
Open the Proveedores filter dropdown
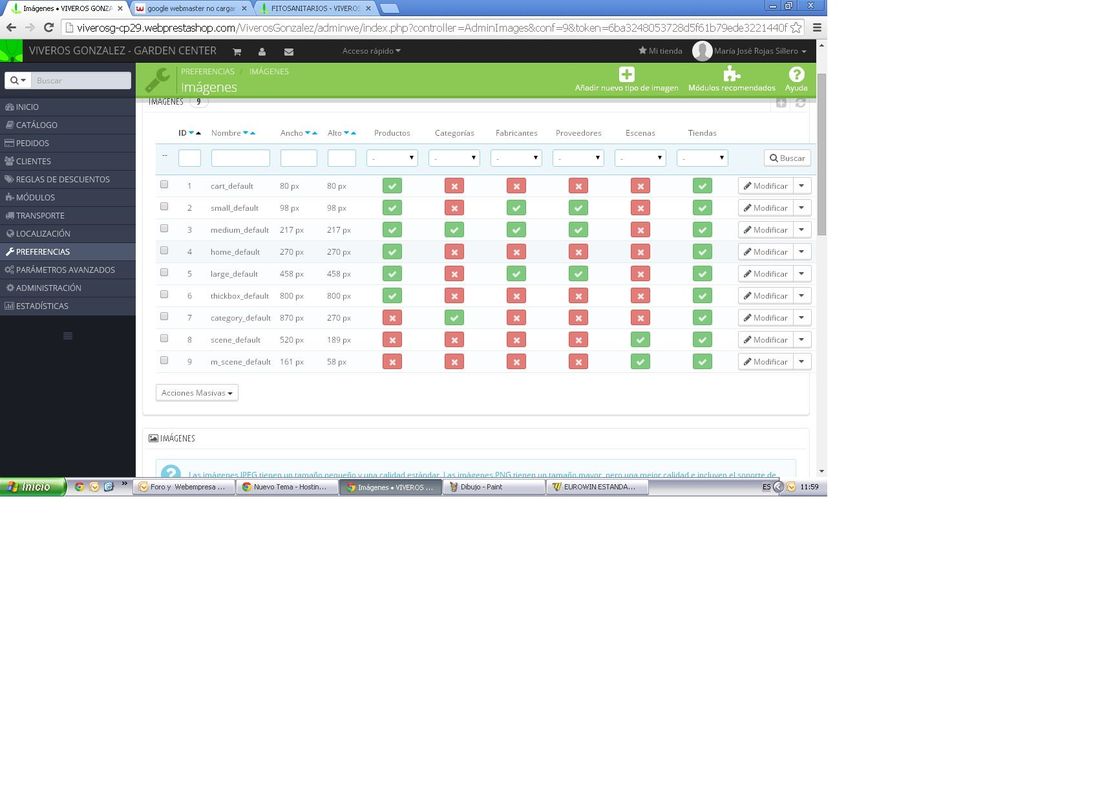pos(578,158)
